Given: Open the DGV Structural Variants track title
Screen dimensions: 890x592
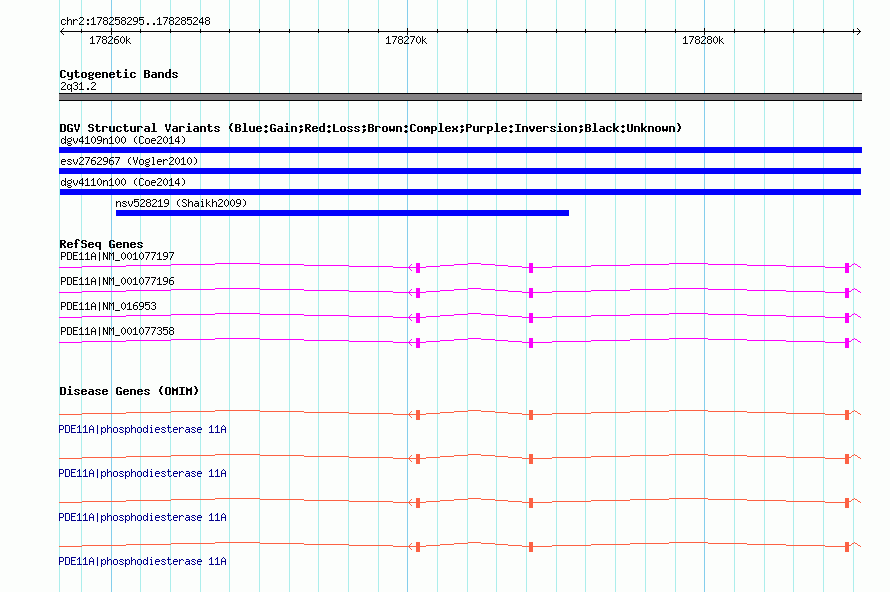Looking at the screenshot, I should click(x=370, y=128).
